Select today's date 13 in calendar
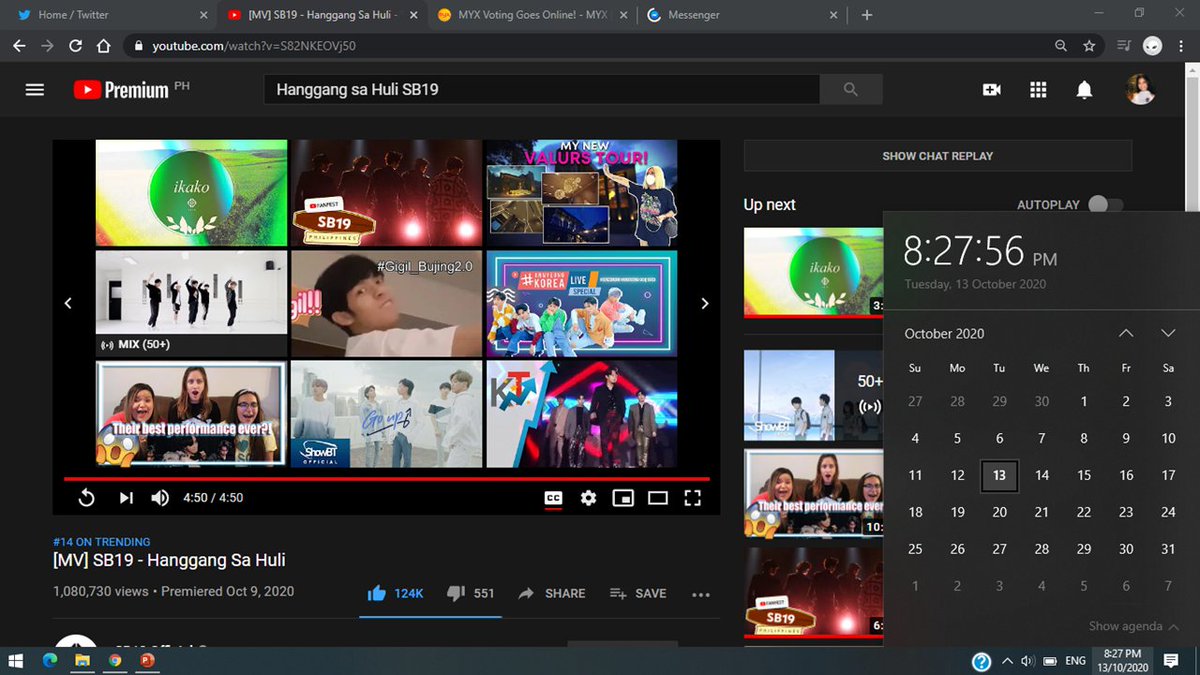Viewport: 1200px width, 675px height. click(1000, 476)
